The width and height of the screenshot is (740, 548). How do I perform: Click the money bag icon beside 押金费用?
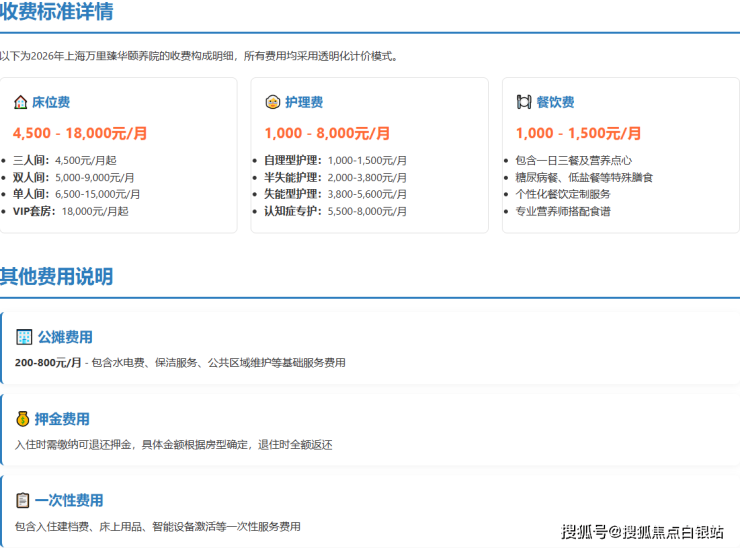click(x=23, y=419)
